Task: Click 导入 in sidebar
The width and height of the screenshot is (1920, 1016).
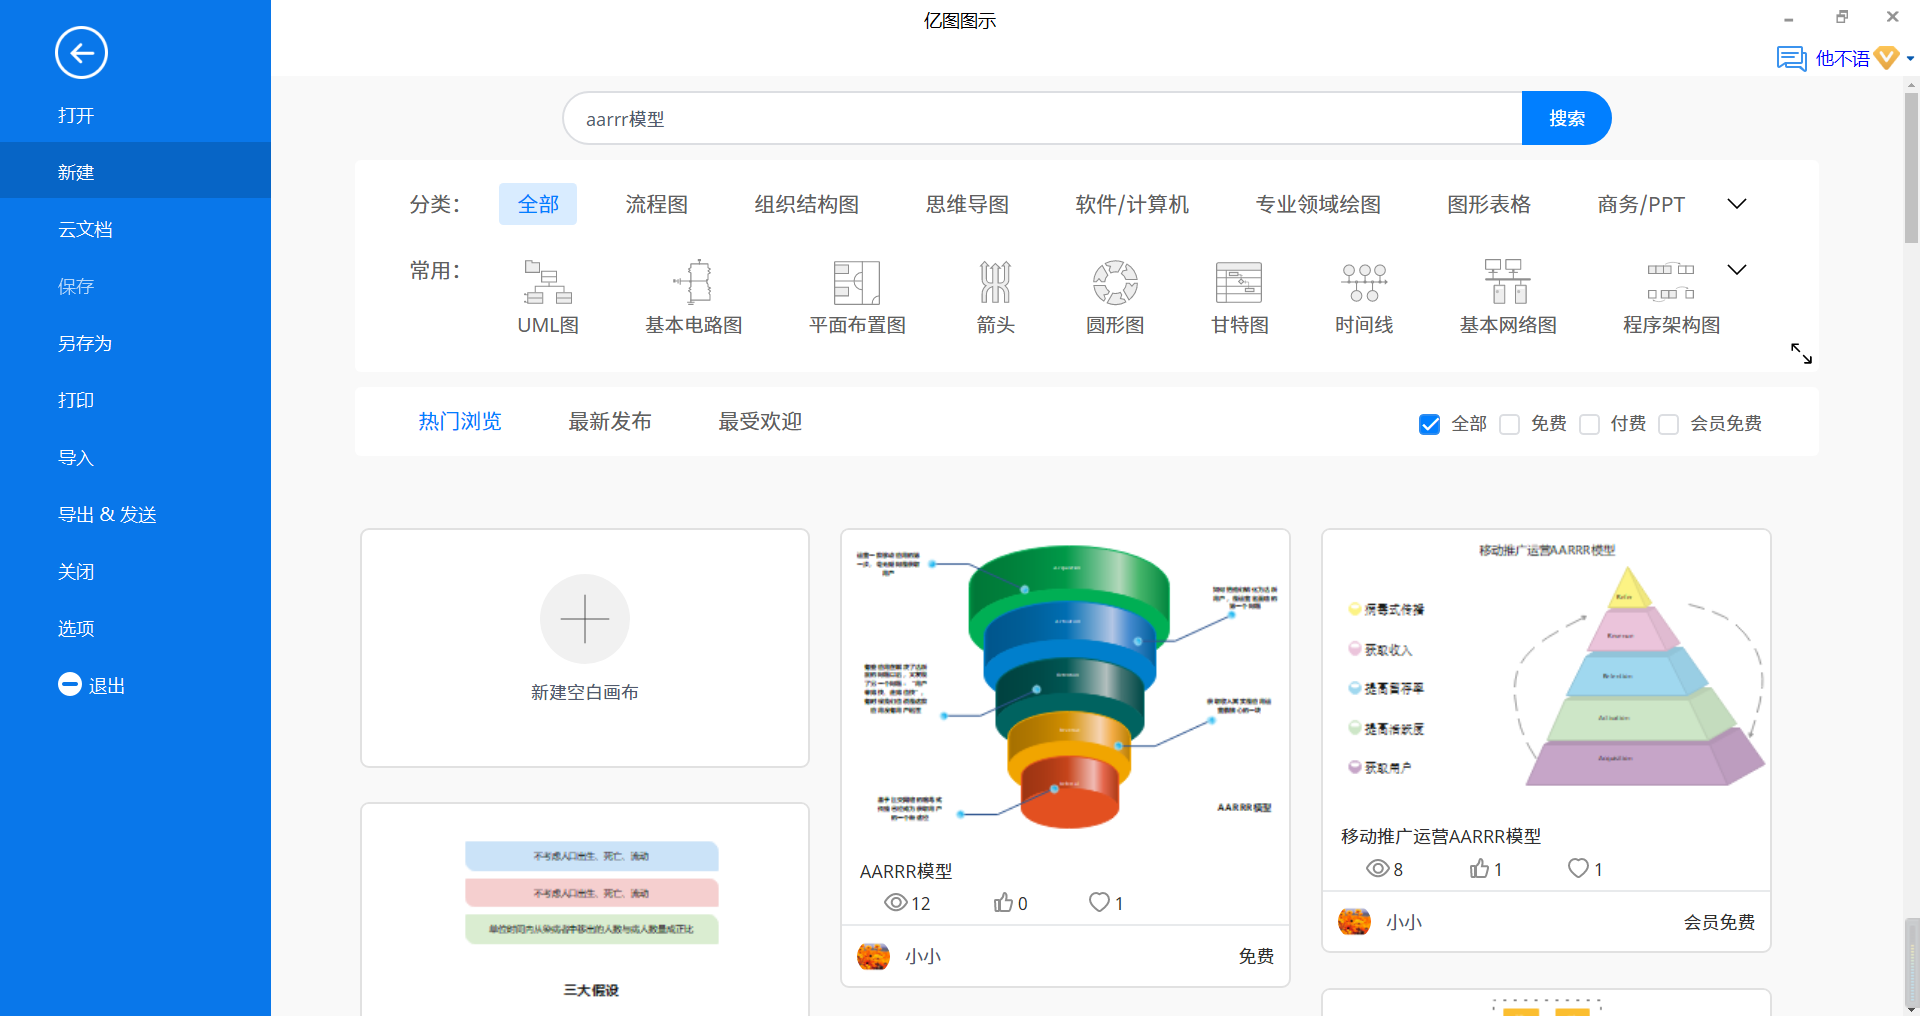Action: click(x=135, y=457)
